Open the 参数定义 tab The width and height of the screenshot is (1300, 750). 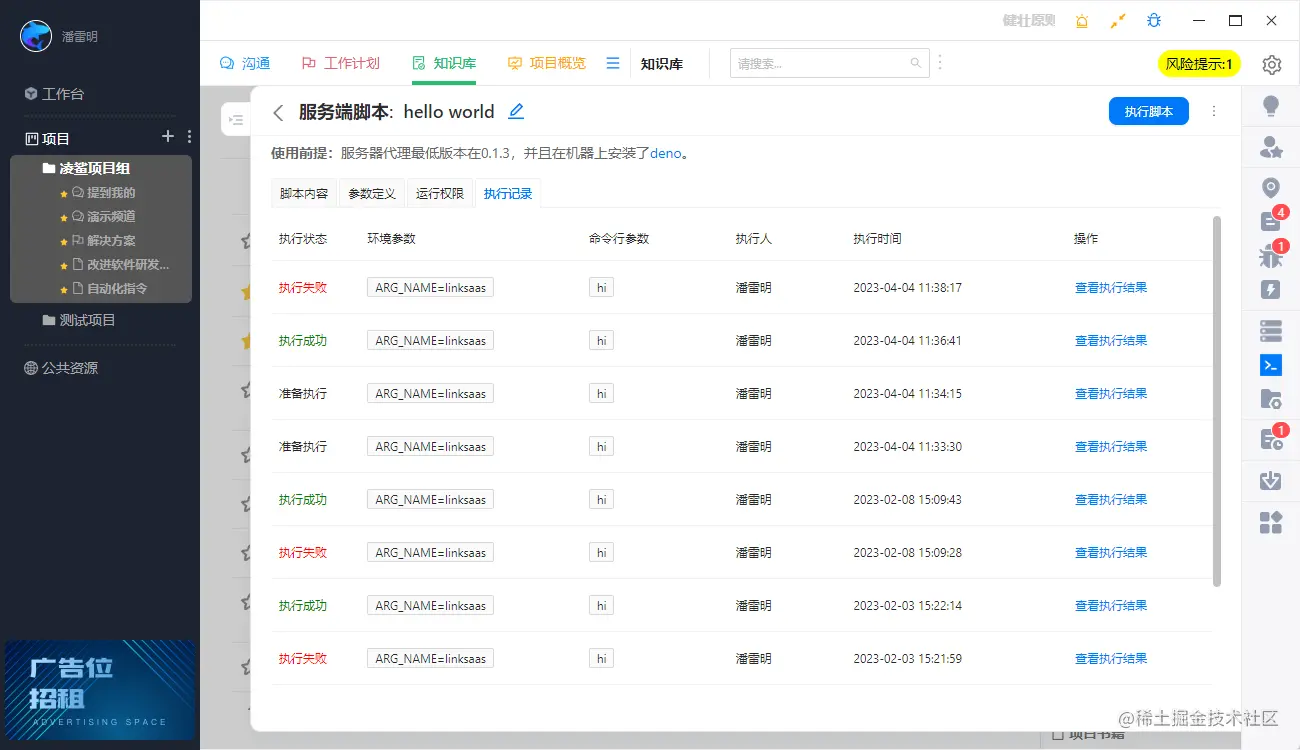pos(372,193)
